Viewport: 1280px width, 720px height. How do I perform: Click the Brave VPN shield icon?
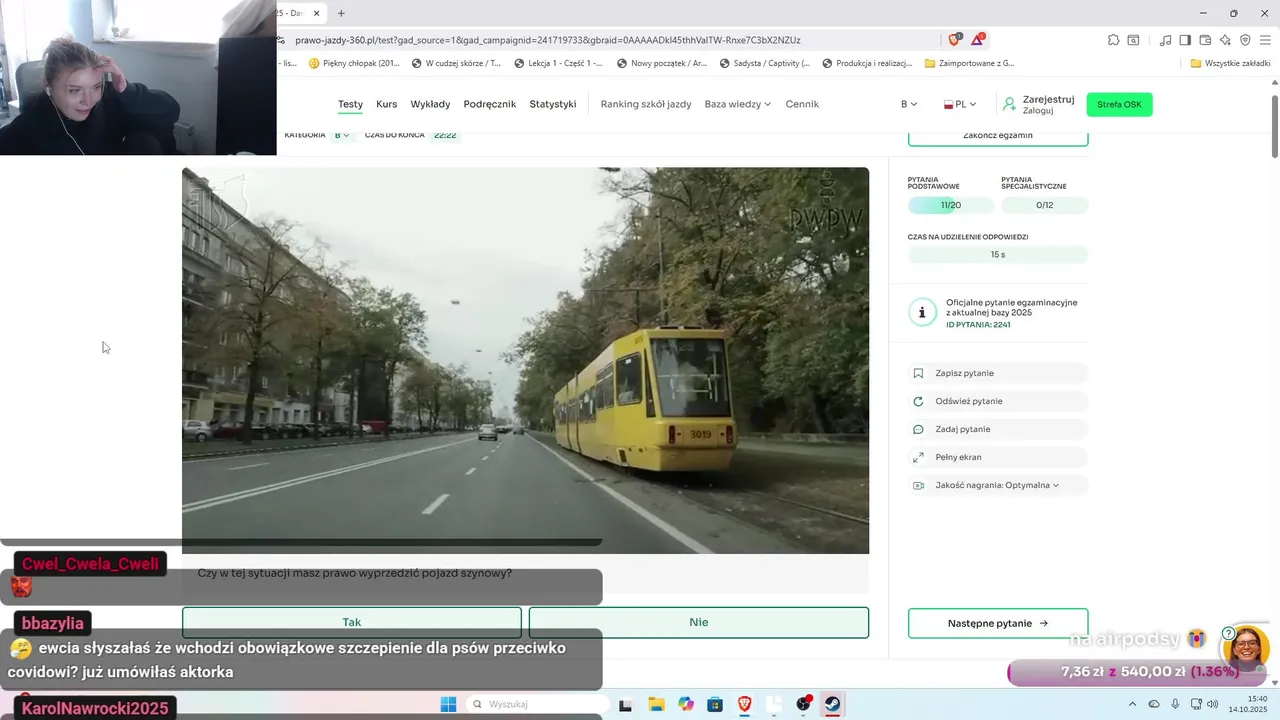(x=1245, y=40)
